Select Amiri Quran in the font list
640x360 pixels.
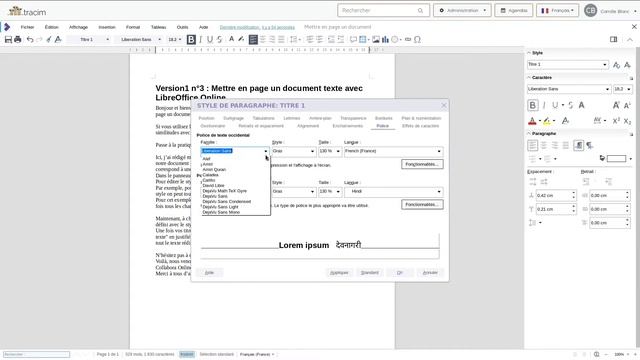214,169
